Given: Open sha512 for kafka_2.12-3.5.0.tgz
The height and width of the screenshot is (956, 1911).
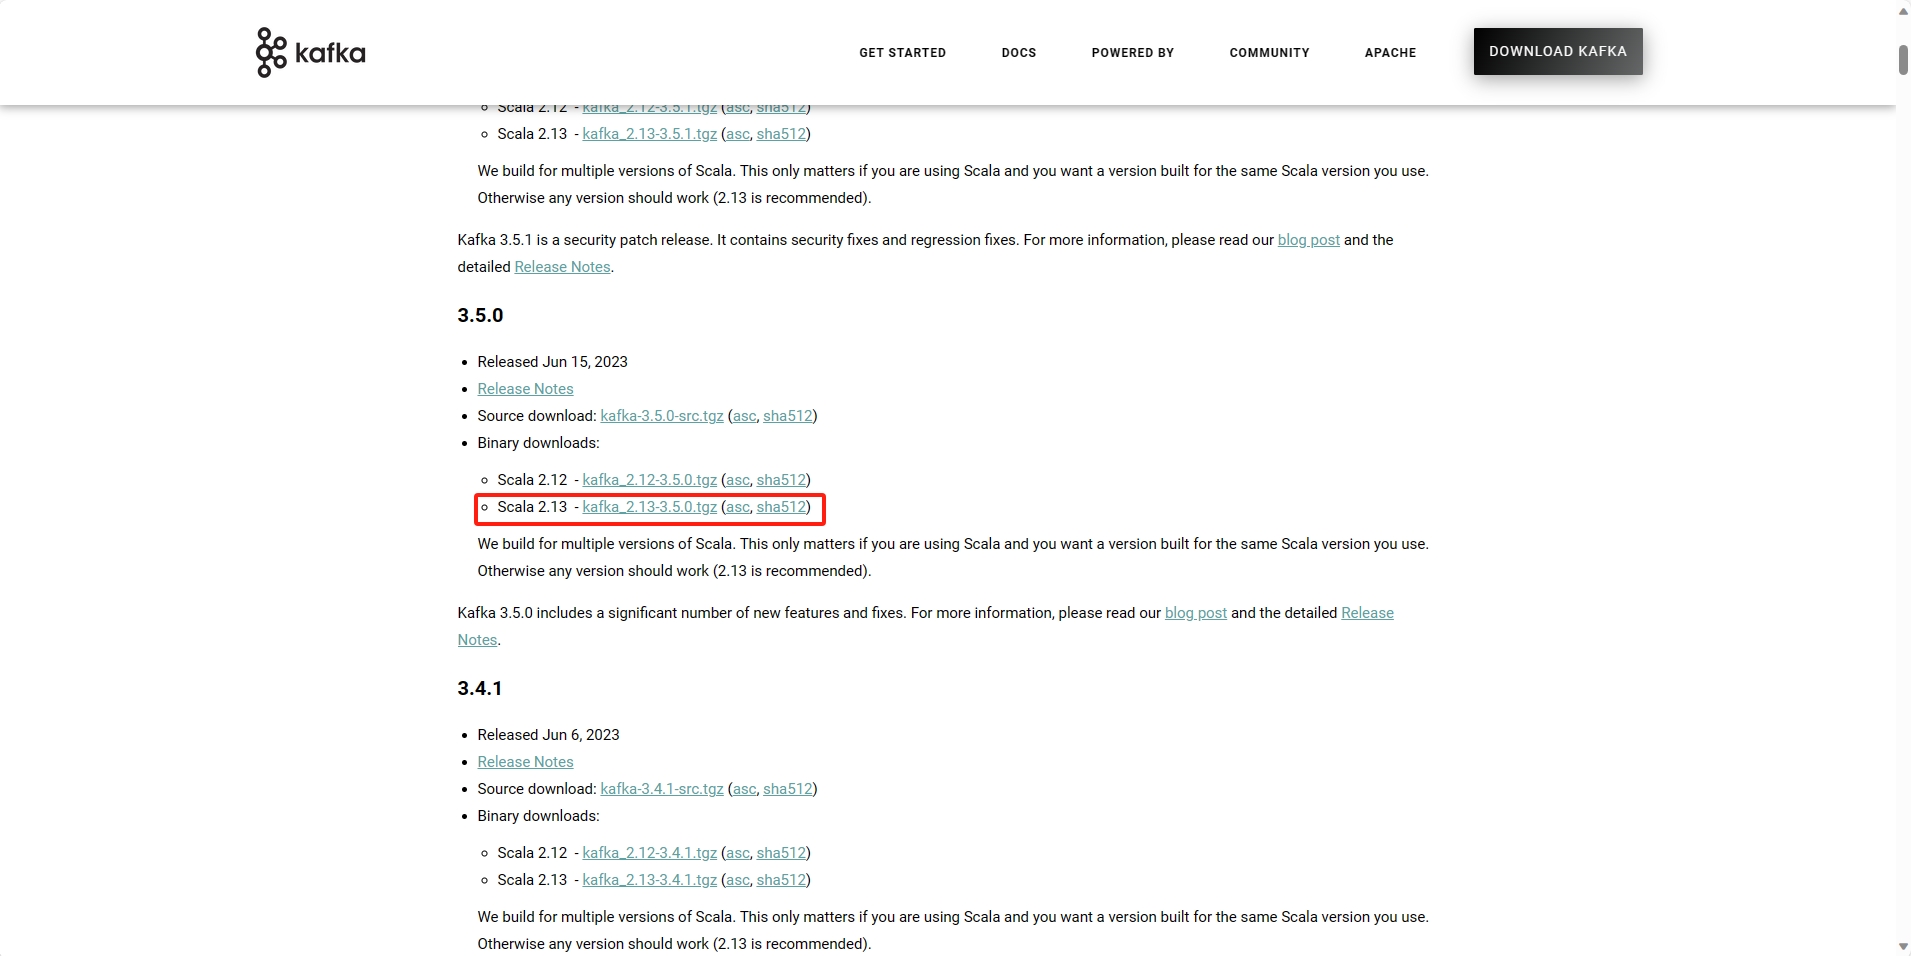Looking at the screenshot, I should tap(781, 480).
